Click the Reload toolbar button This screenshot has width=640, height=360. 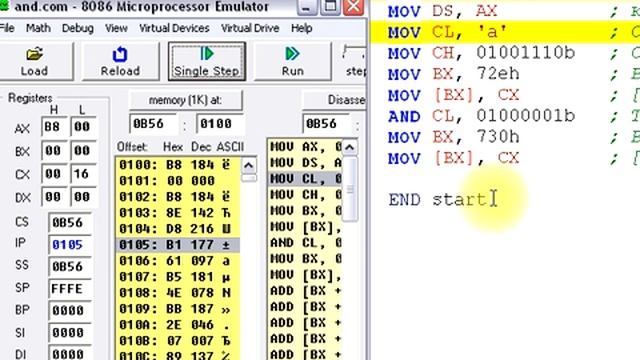pyautogui.click(x=120, y=61)
